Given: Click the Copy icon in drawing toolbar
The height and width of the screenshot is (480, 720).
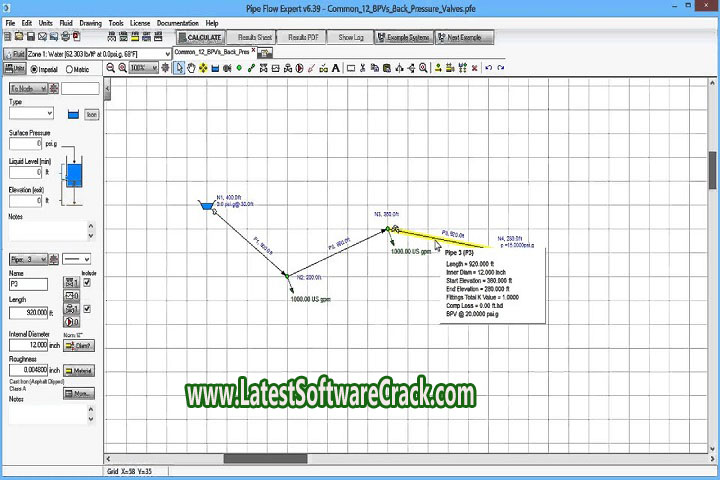Looking at the screenshot, I should coord(375,68).
